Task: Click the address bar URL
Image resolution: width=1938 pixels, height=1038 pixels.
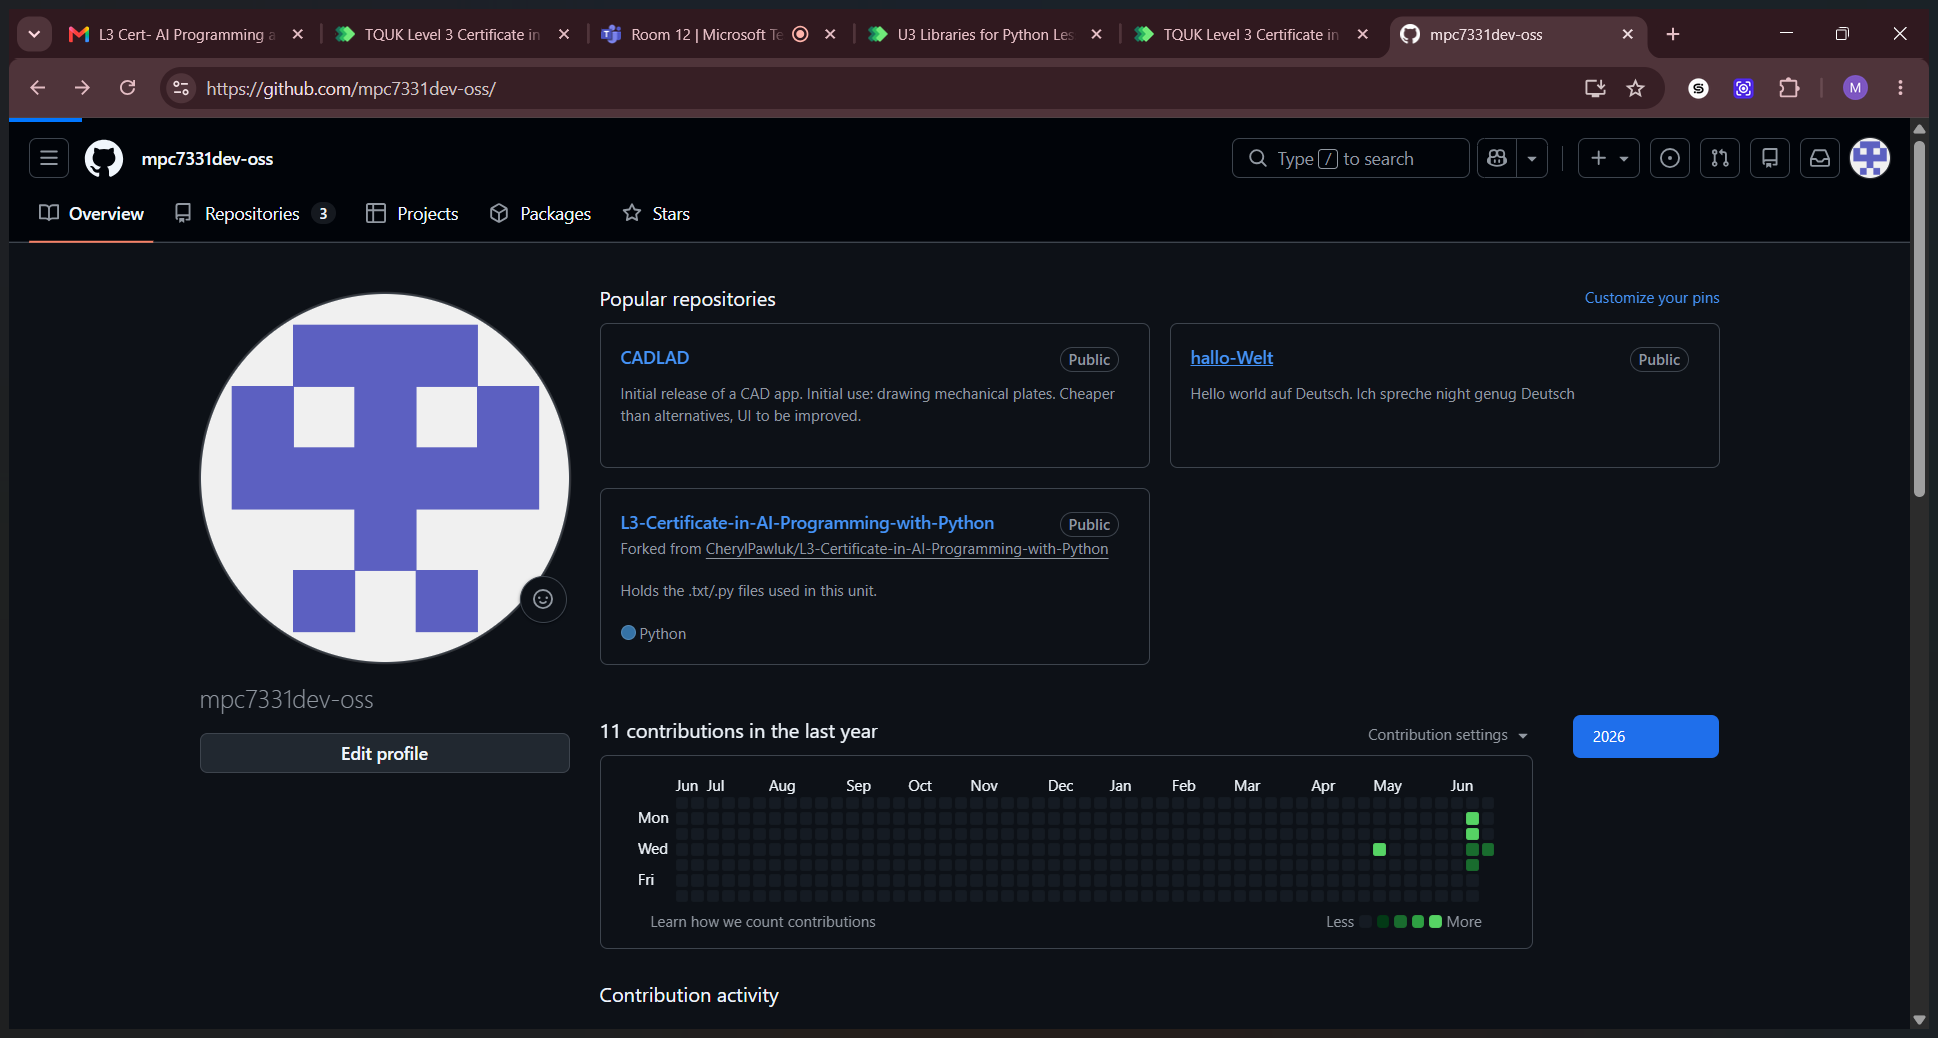Action: pos(351,88)
